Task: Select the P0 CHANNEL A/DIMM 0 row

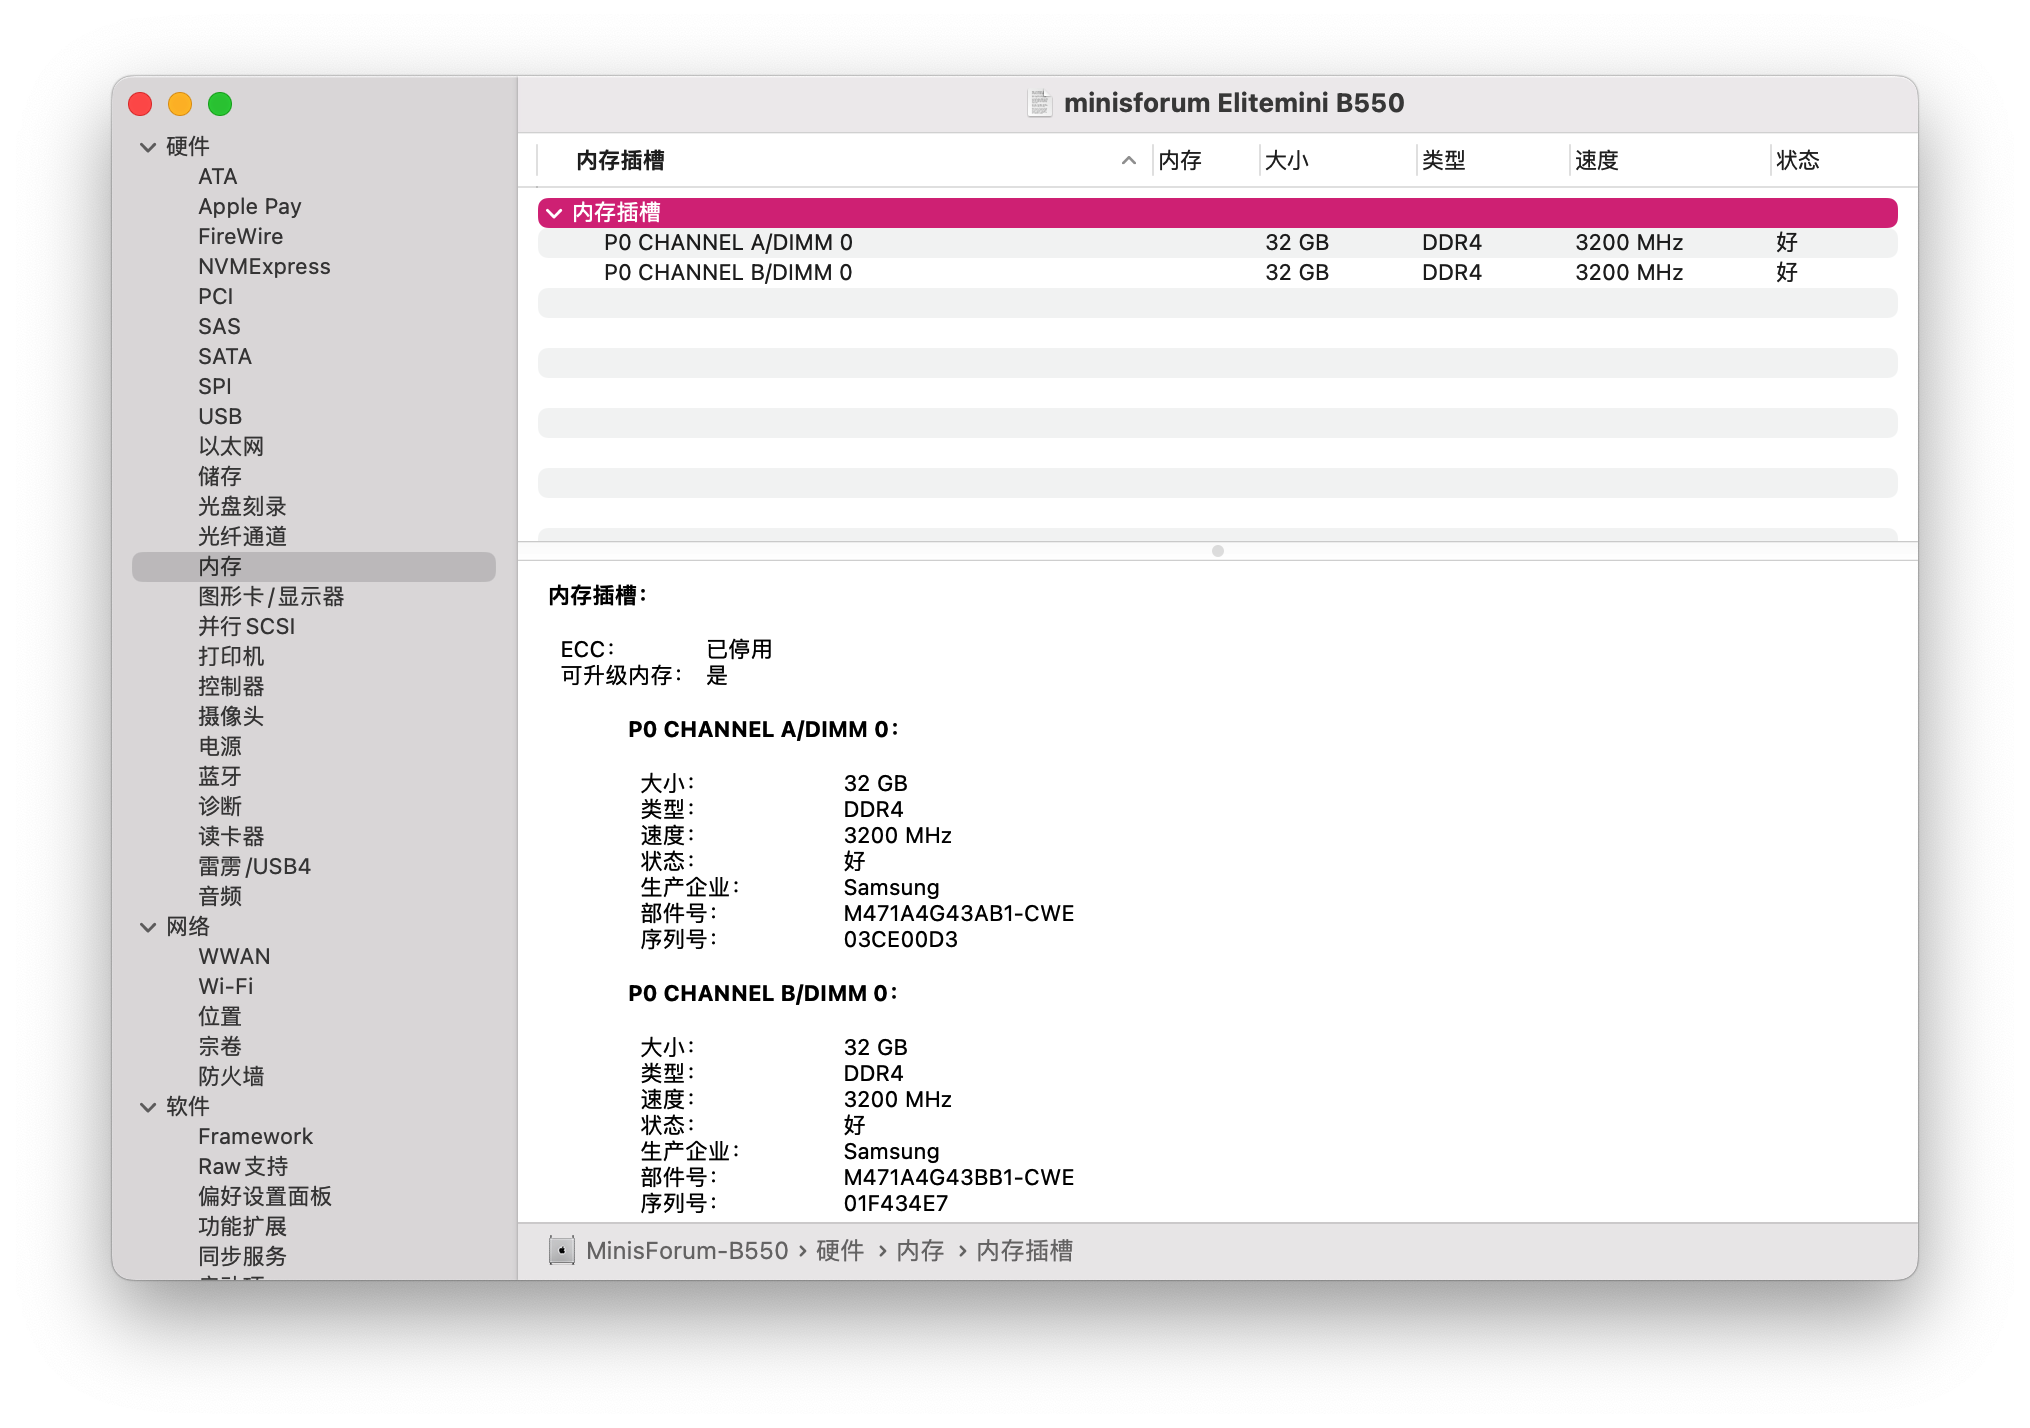Action: [x=1217, y=243]
